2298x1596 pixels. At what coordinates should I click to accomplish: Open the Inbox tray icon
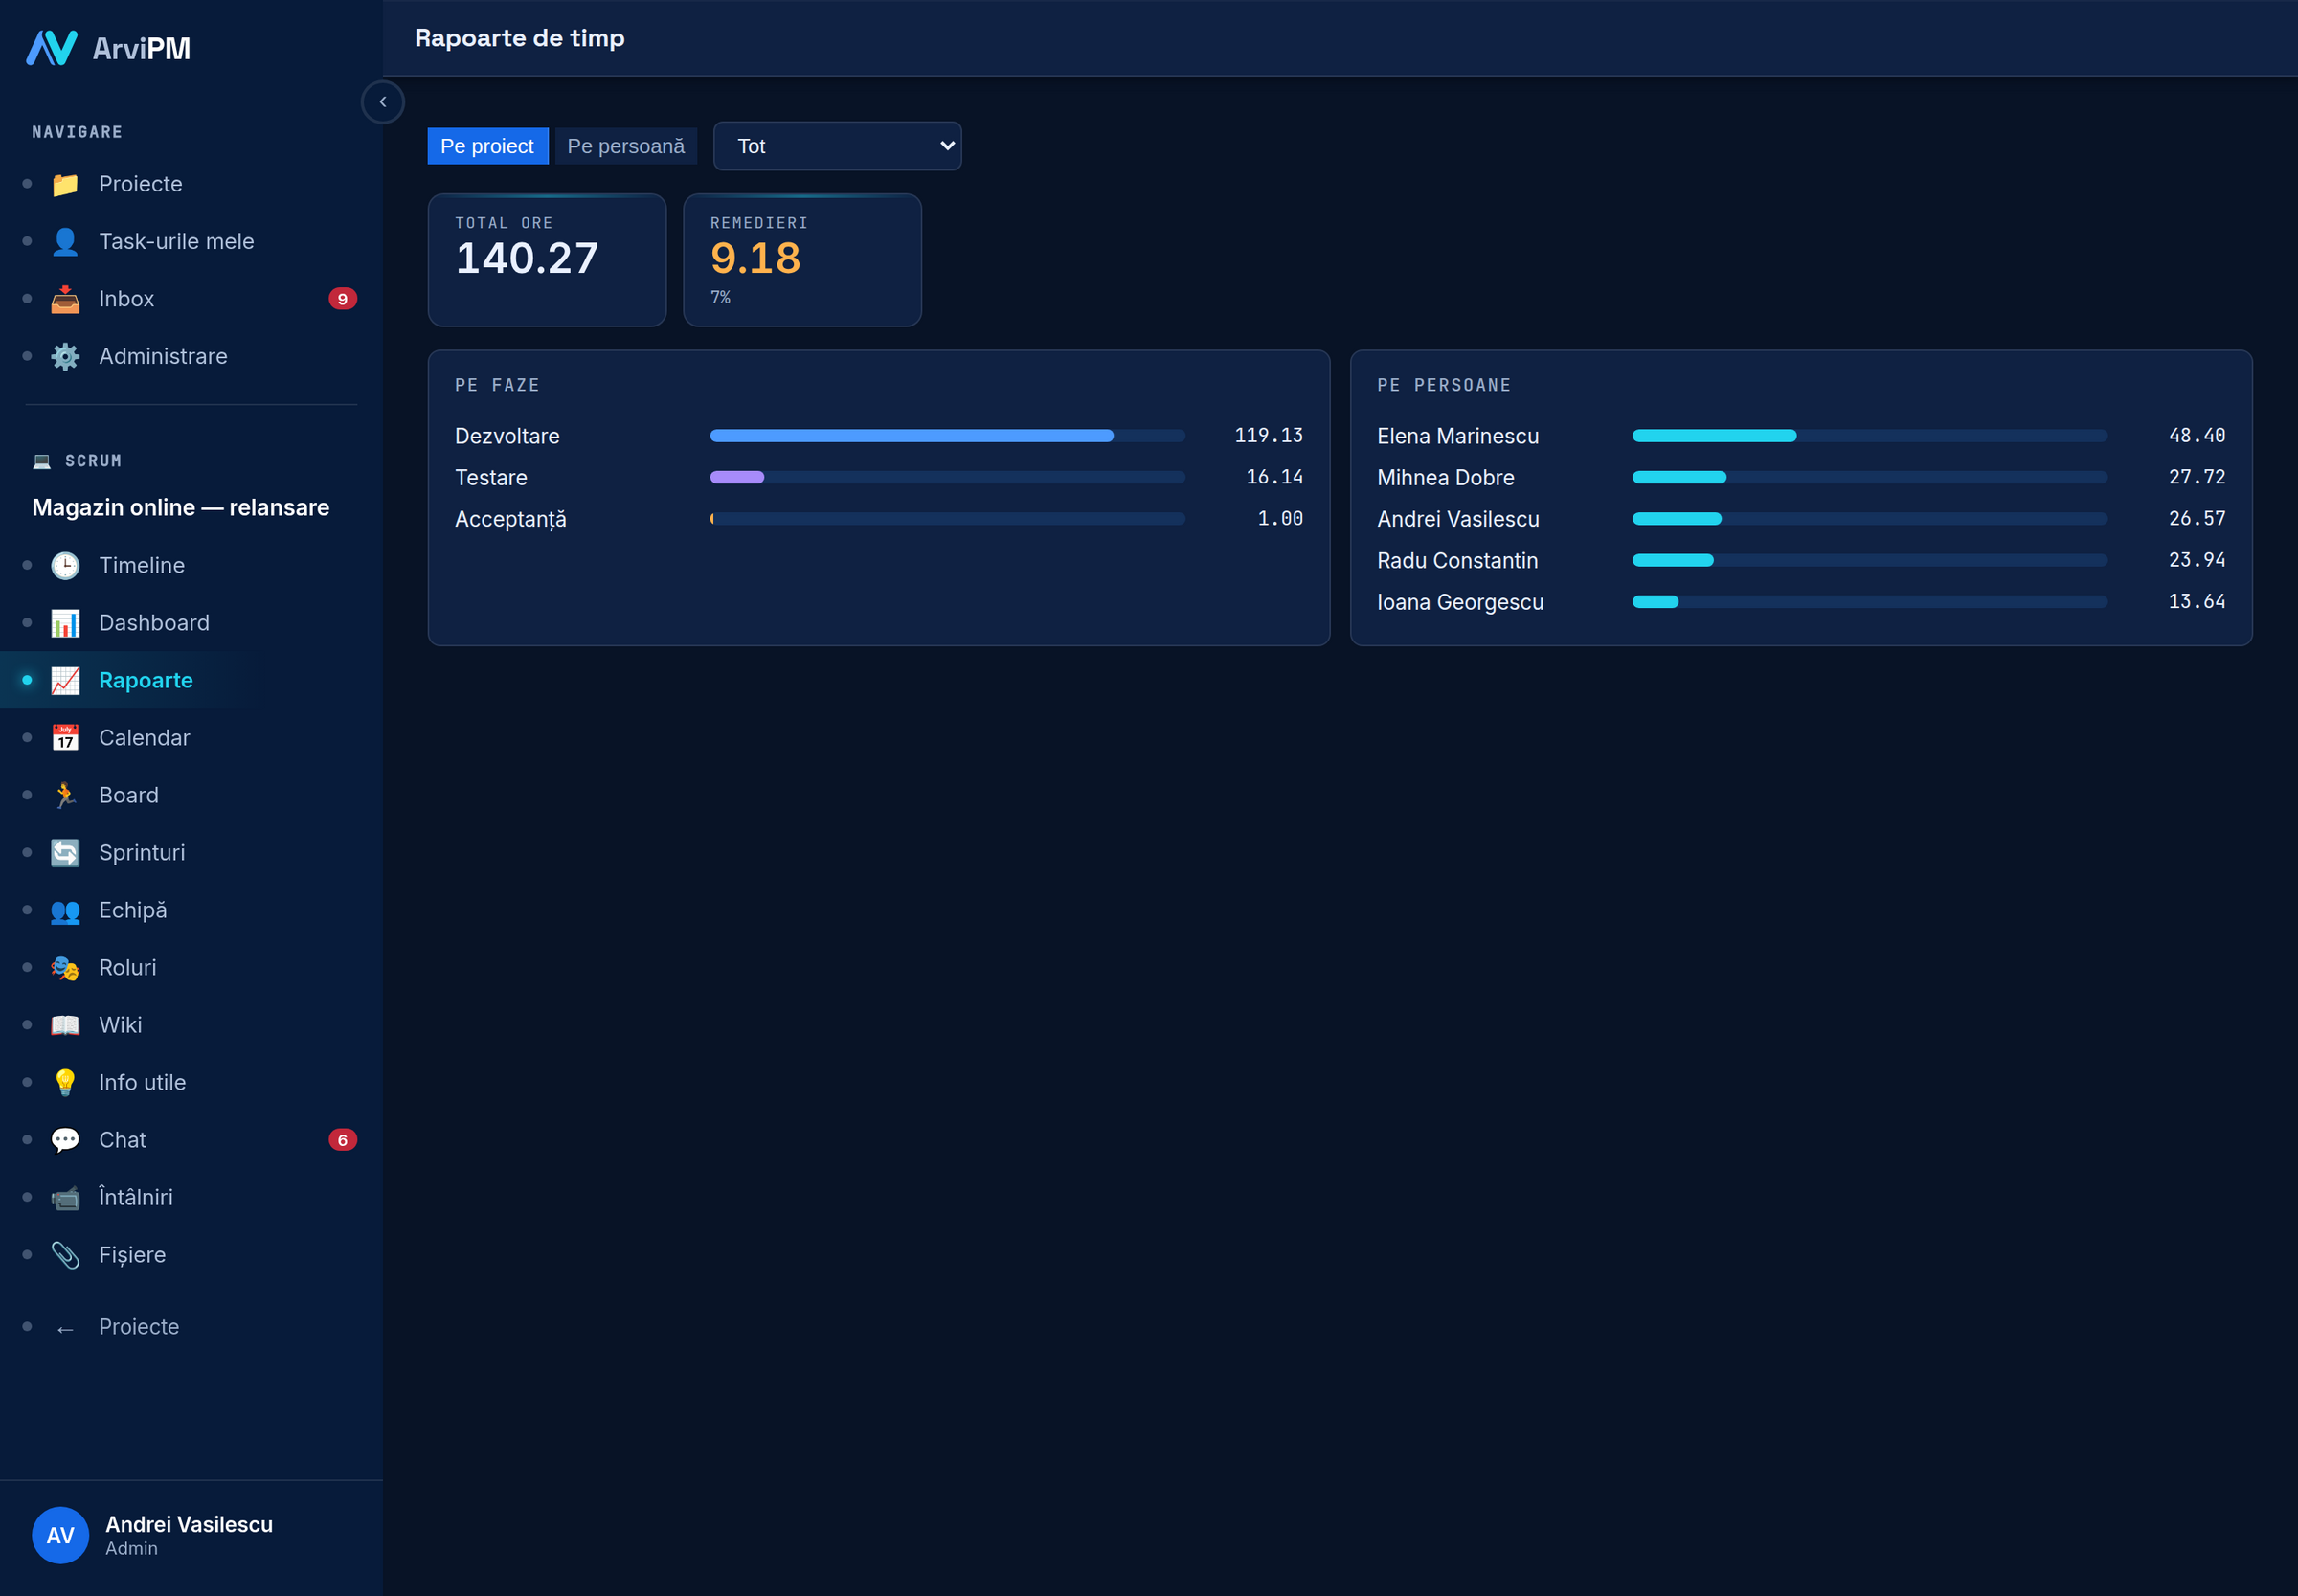click(65, 299)
